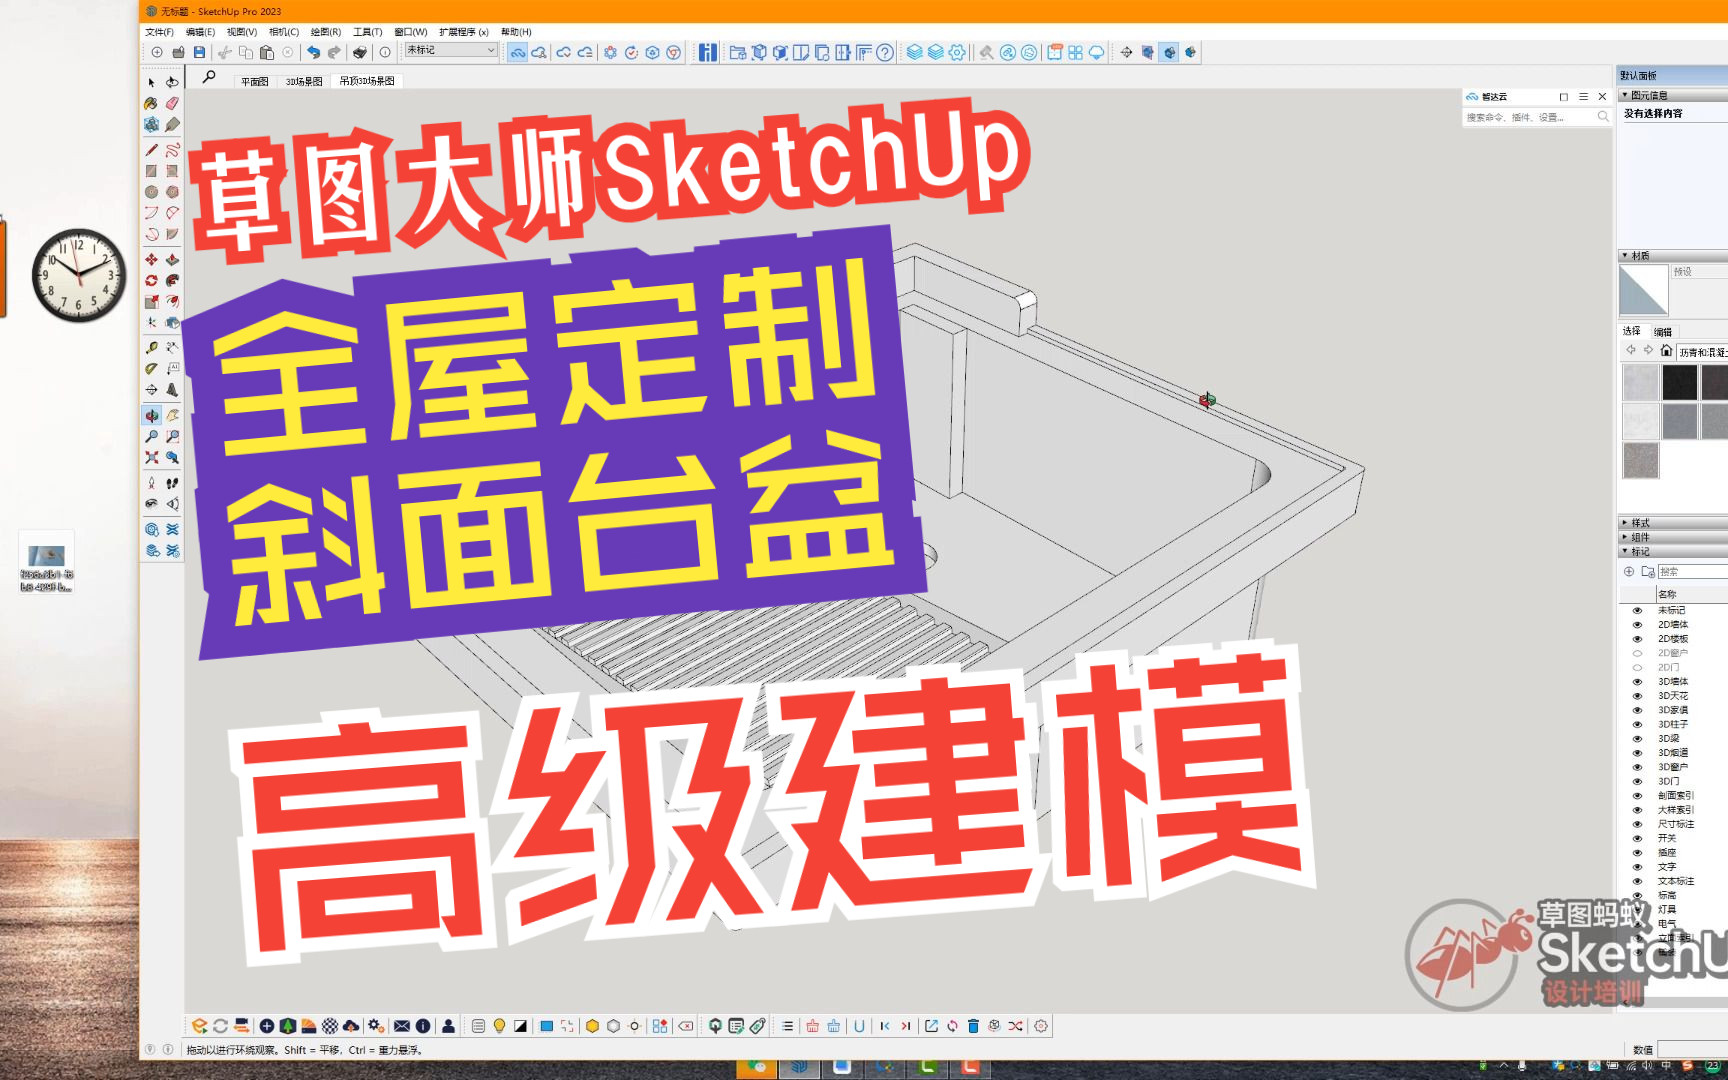Click the home icon in Materials browser
Image resolution: width=1728 pixels, height=1080 pixels.
pos(1666,350)
